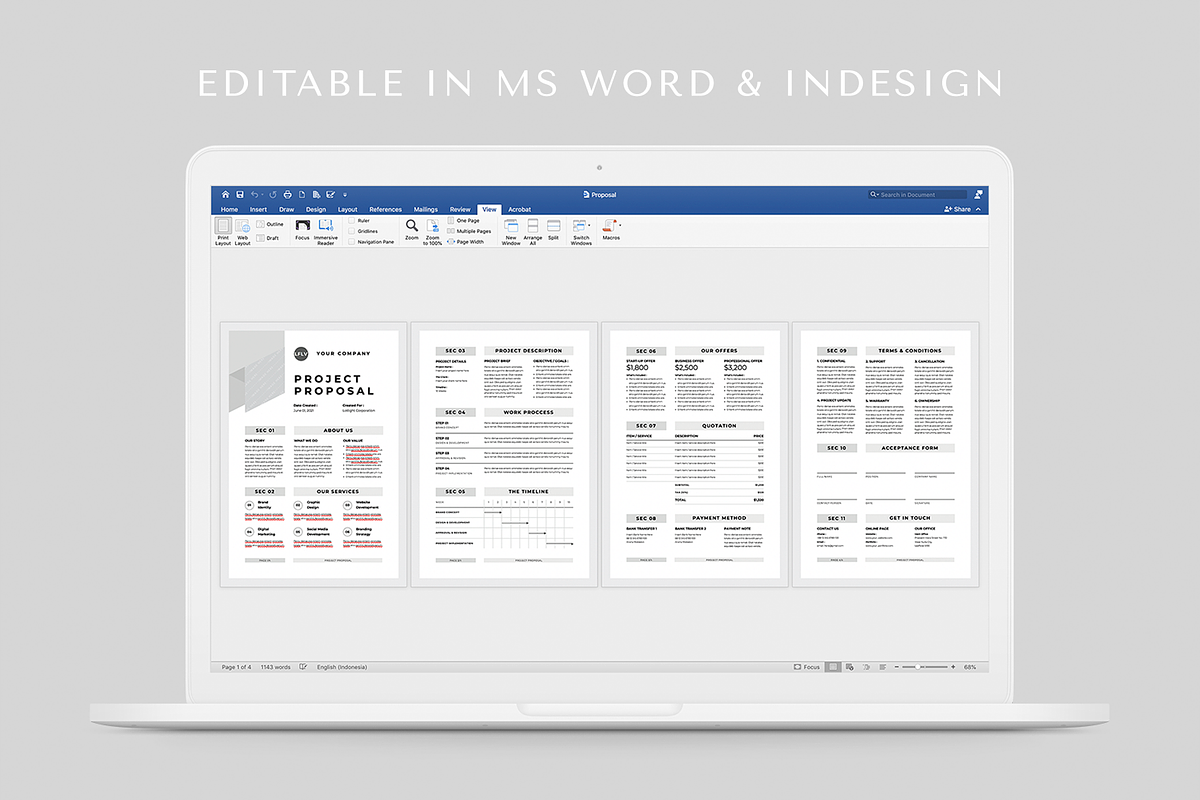
Task: Open the Acrobat tab
Action: coord(519,210)
